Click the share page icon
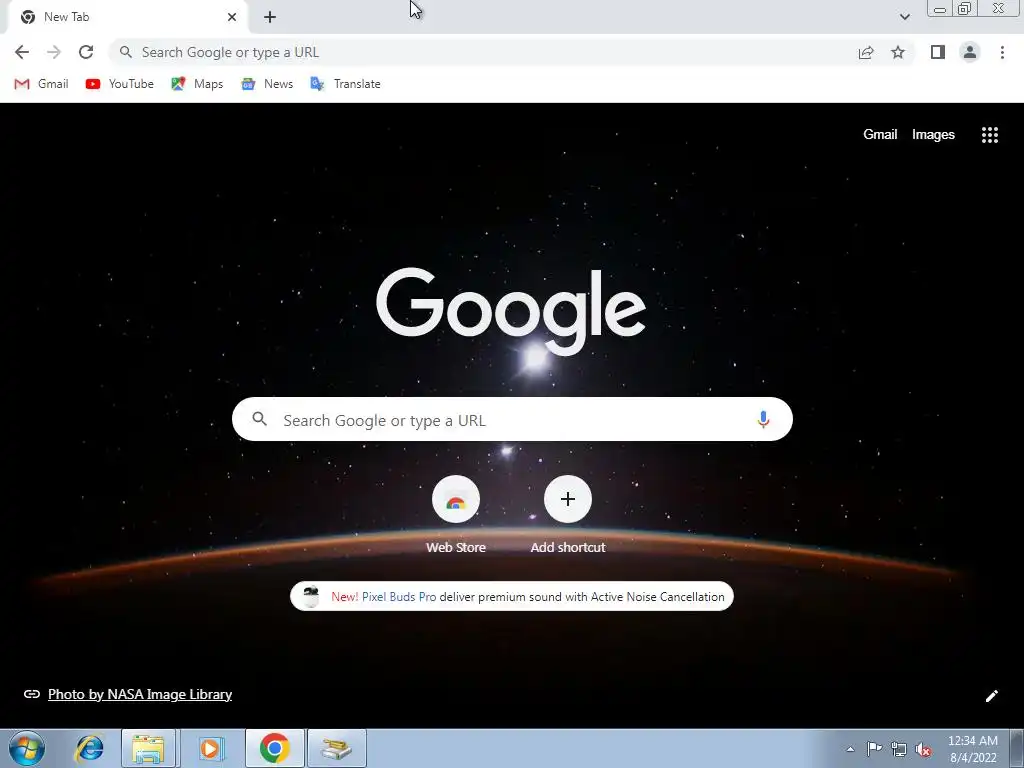 click(x=866, y=52)
